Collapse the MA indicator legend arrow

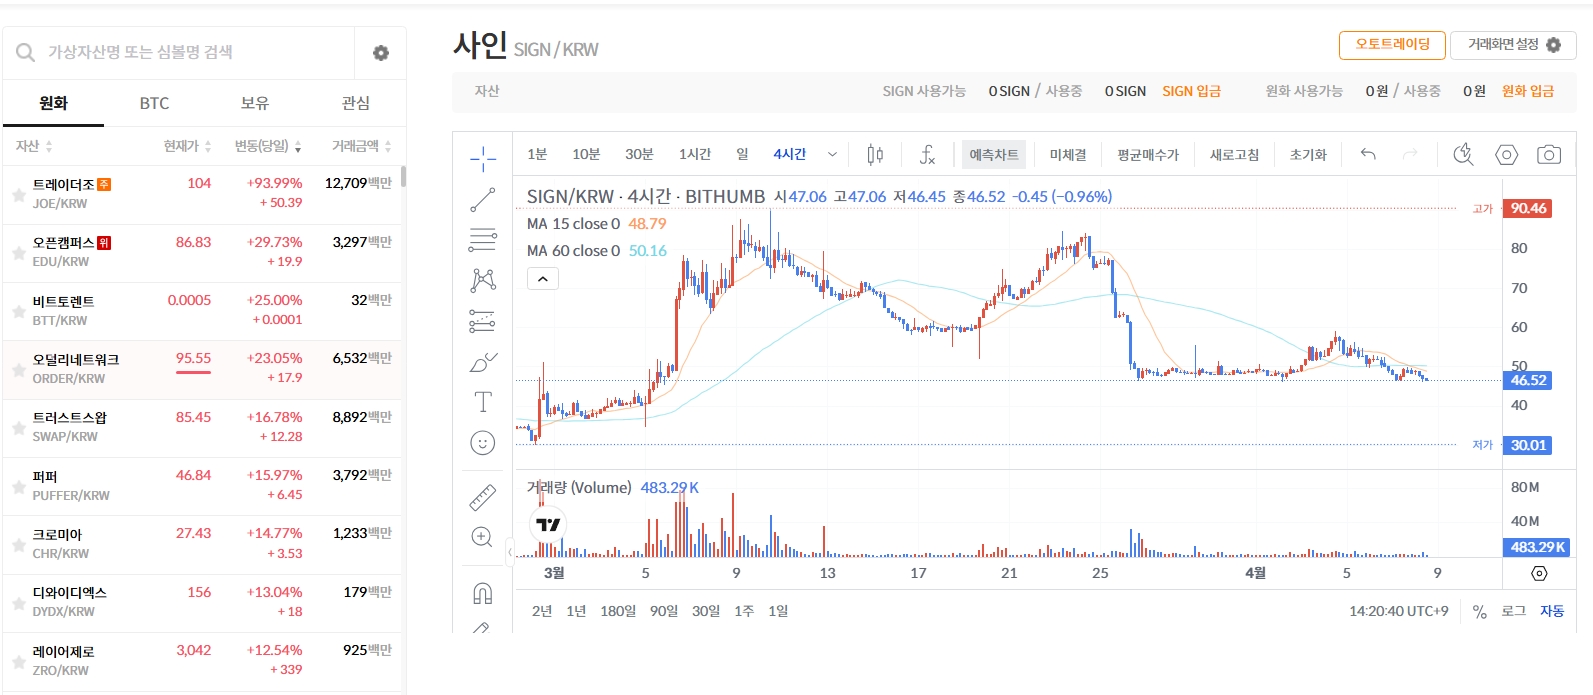(x=542, y=279)
